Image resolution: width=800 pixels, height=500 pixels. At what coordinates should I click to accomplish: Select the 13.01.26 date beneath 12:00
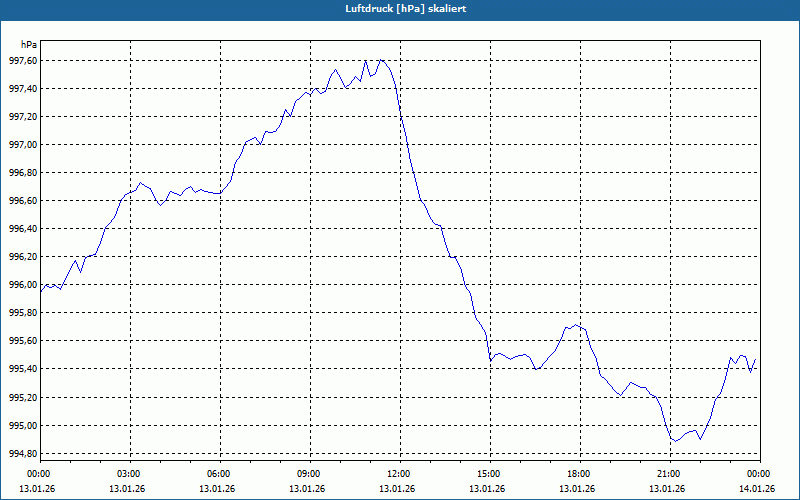pyautogui.click(x=397, y=489)
